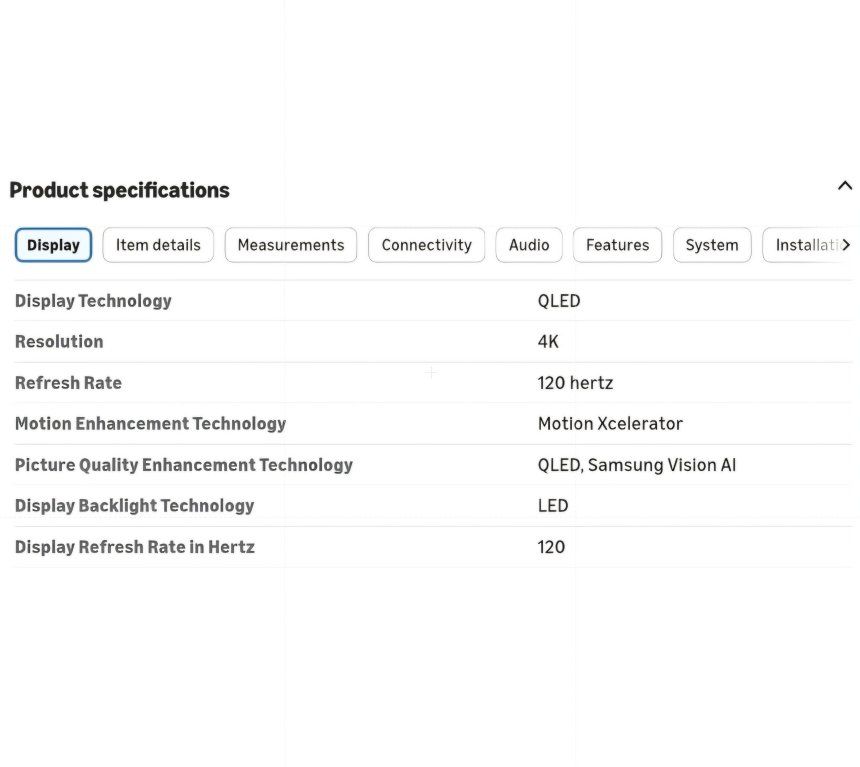The width and height of the screenshot is (860, 767).
Task: Click the 120 hertz refresh rate value
Action: (575, 382)
